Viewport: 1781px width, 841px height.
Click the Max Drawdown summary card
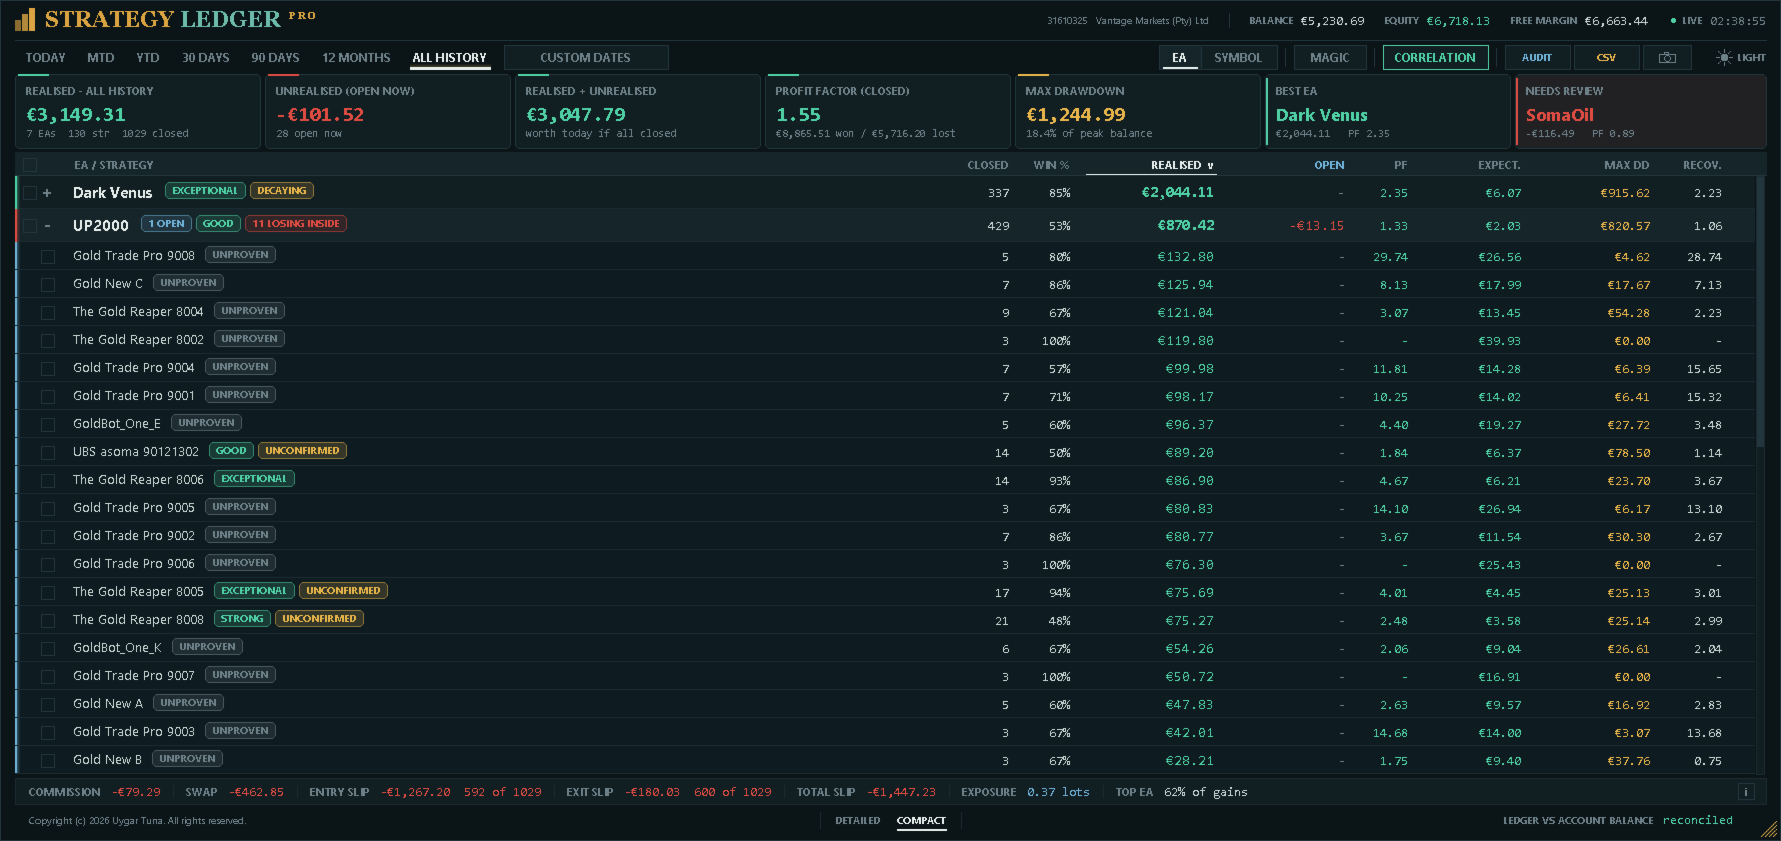[1137, 112]
